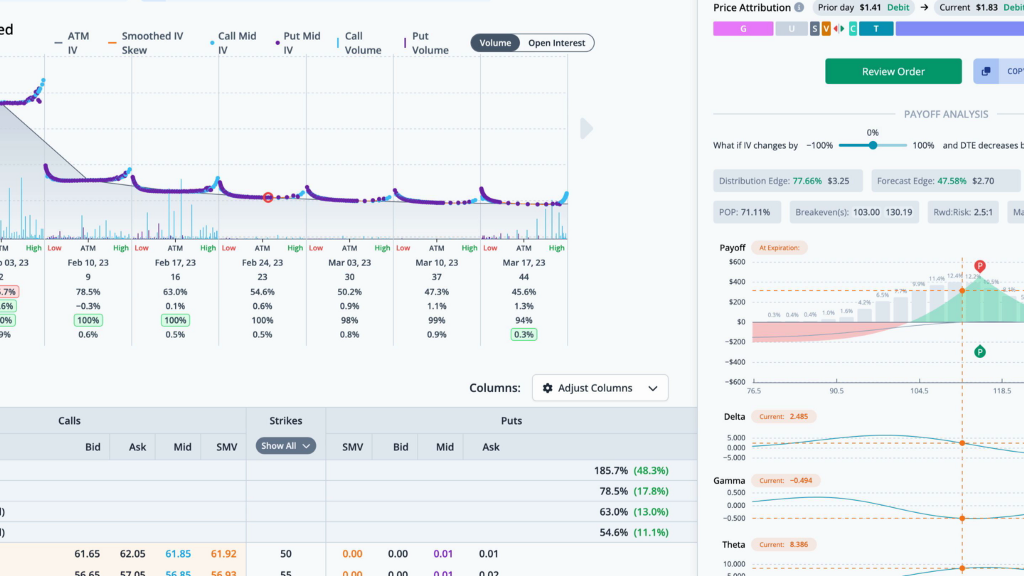Click the Price Attribution info icon
Screen dimensions: 1024x576
[799, 8]
